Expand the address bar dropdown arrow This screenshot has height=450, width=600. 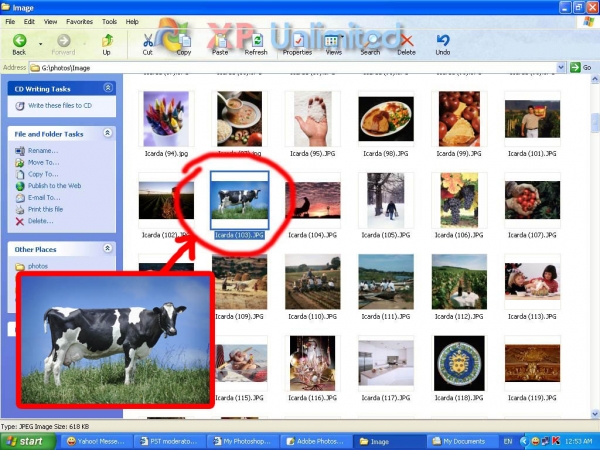[561, 68]
